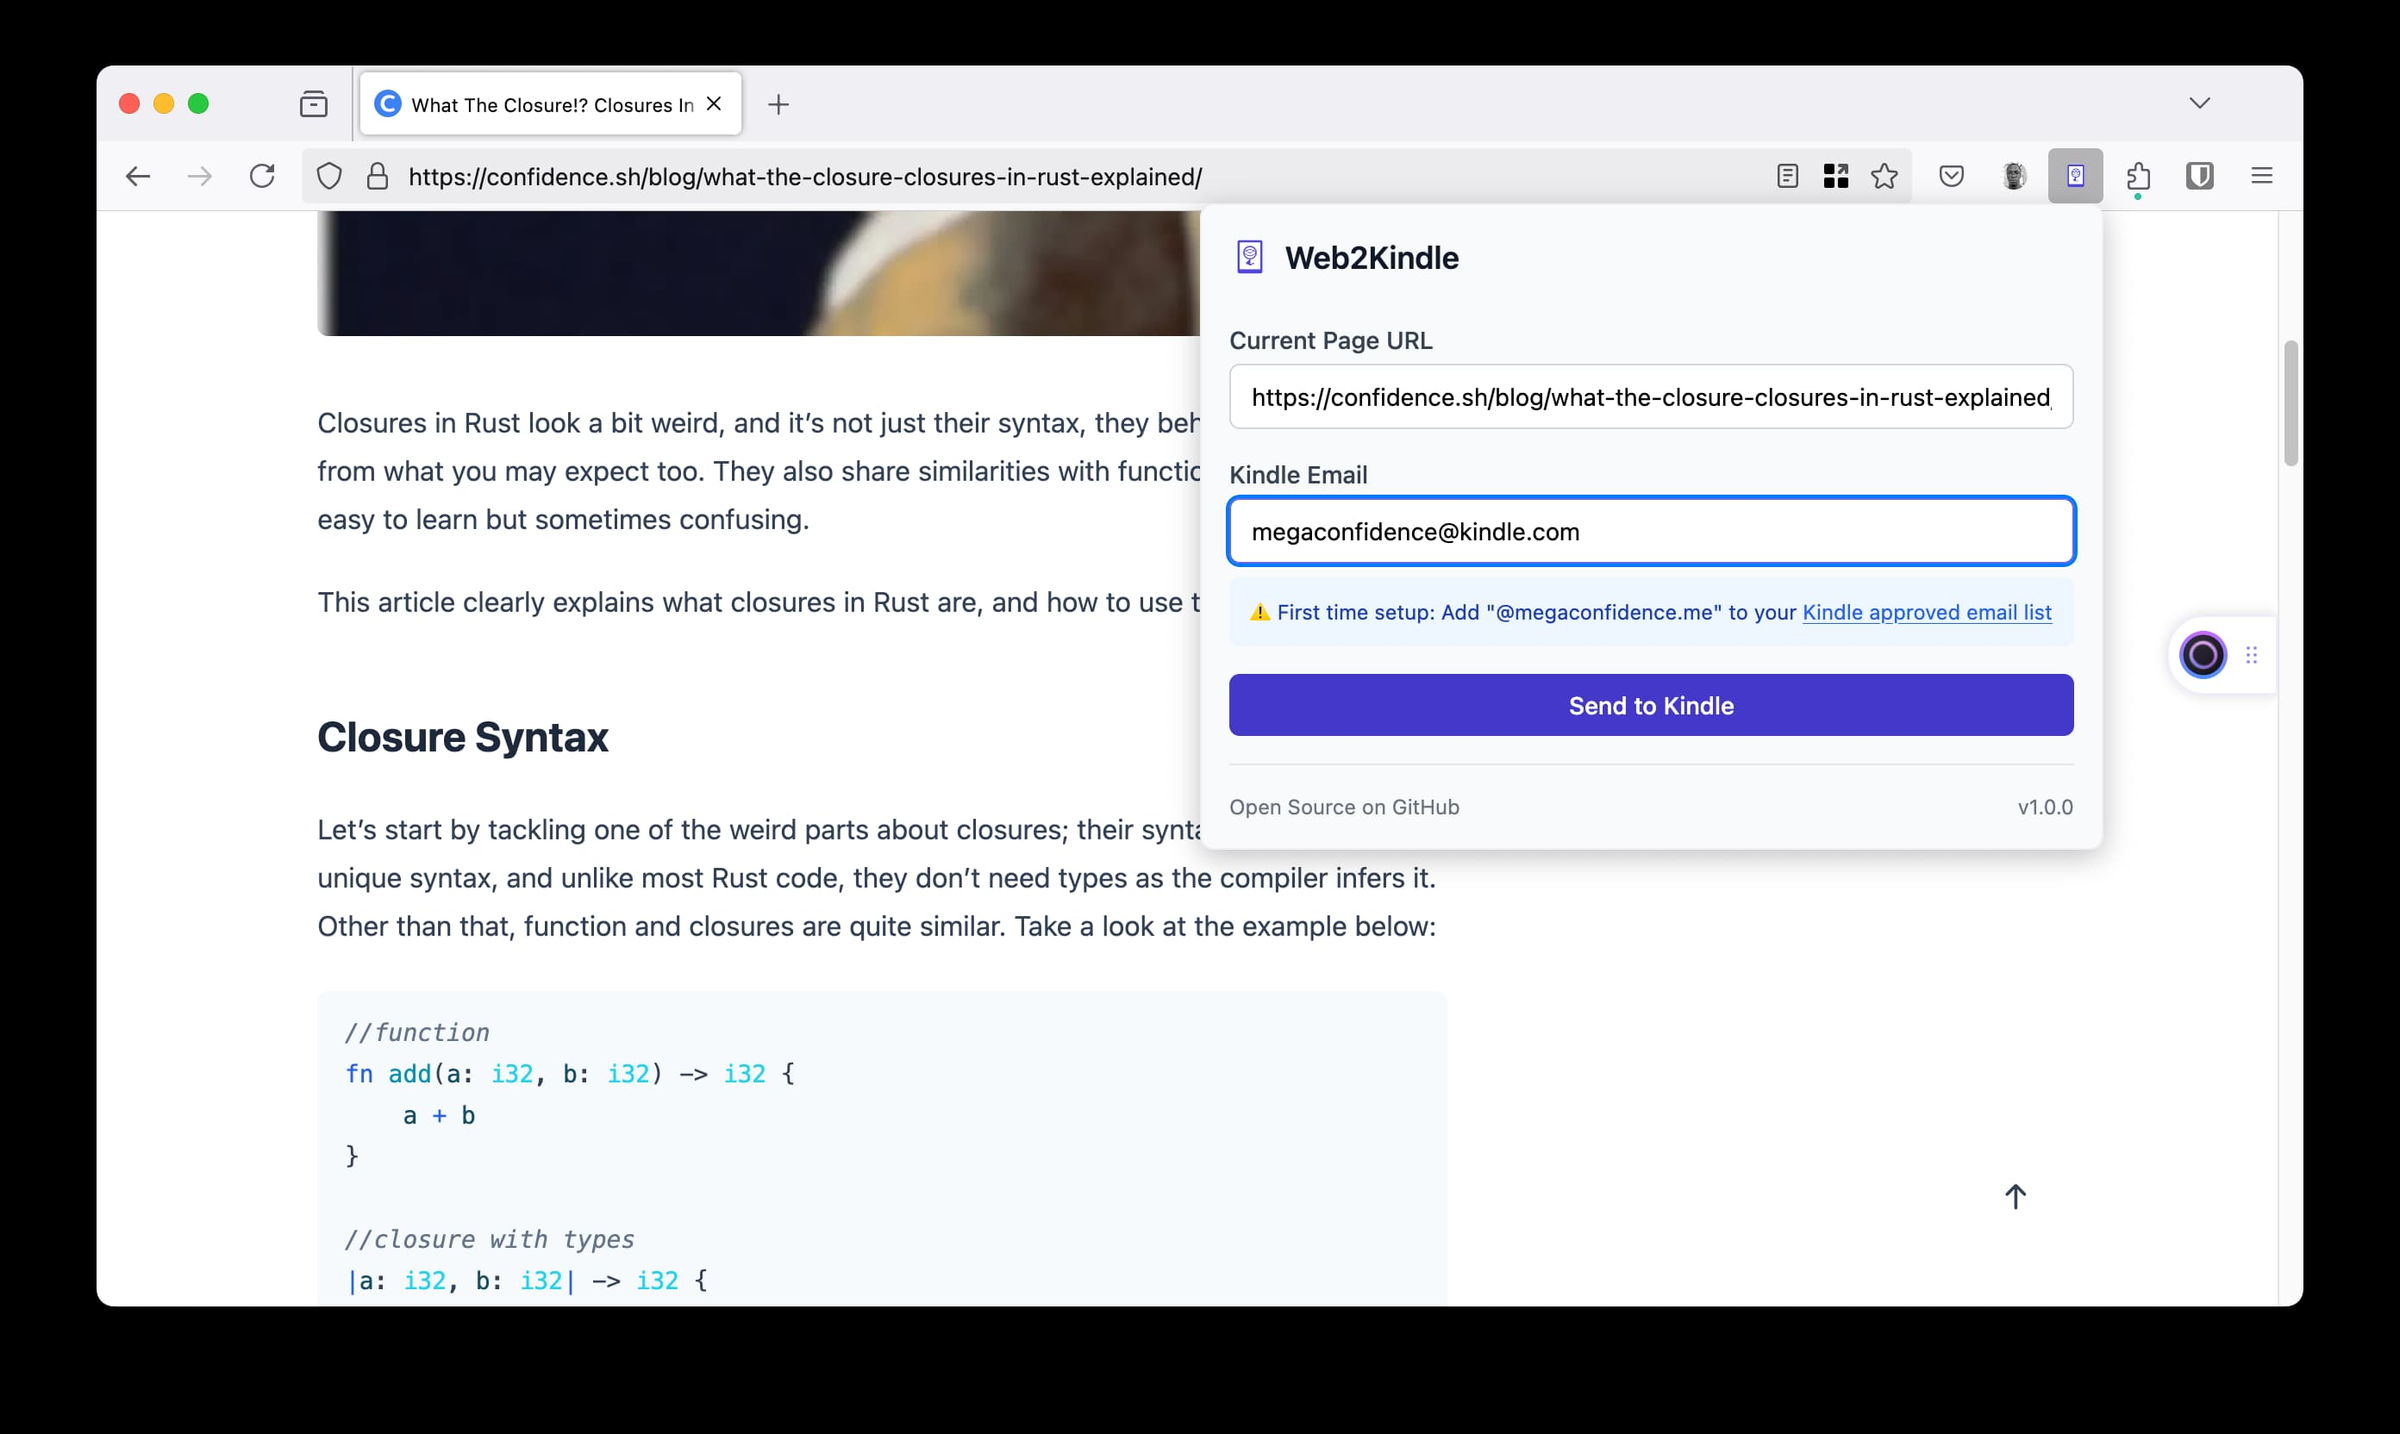This screenshot has height=1434, width=2400.
Task: Go back to the previous page
Action: tap(138, 177)
